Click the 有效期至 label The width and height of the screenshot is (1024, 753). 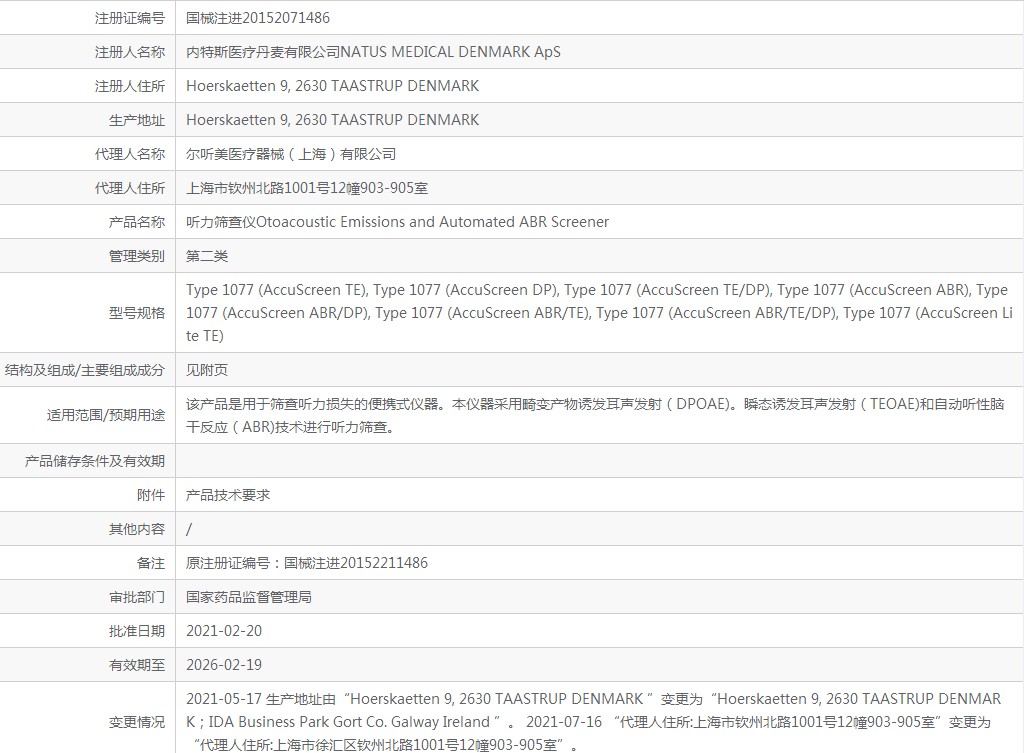tap(137, 665)
